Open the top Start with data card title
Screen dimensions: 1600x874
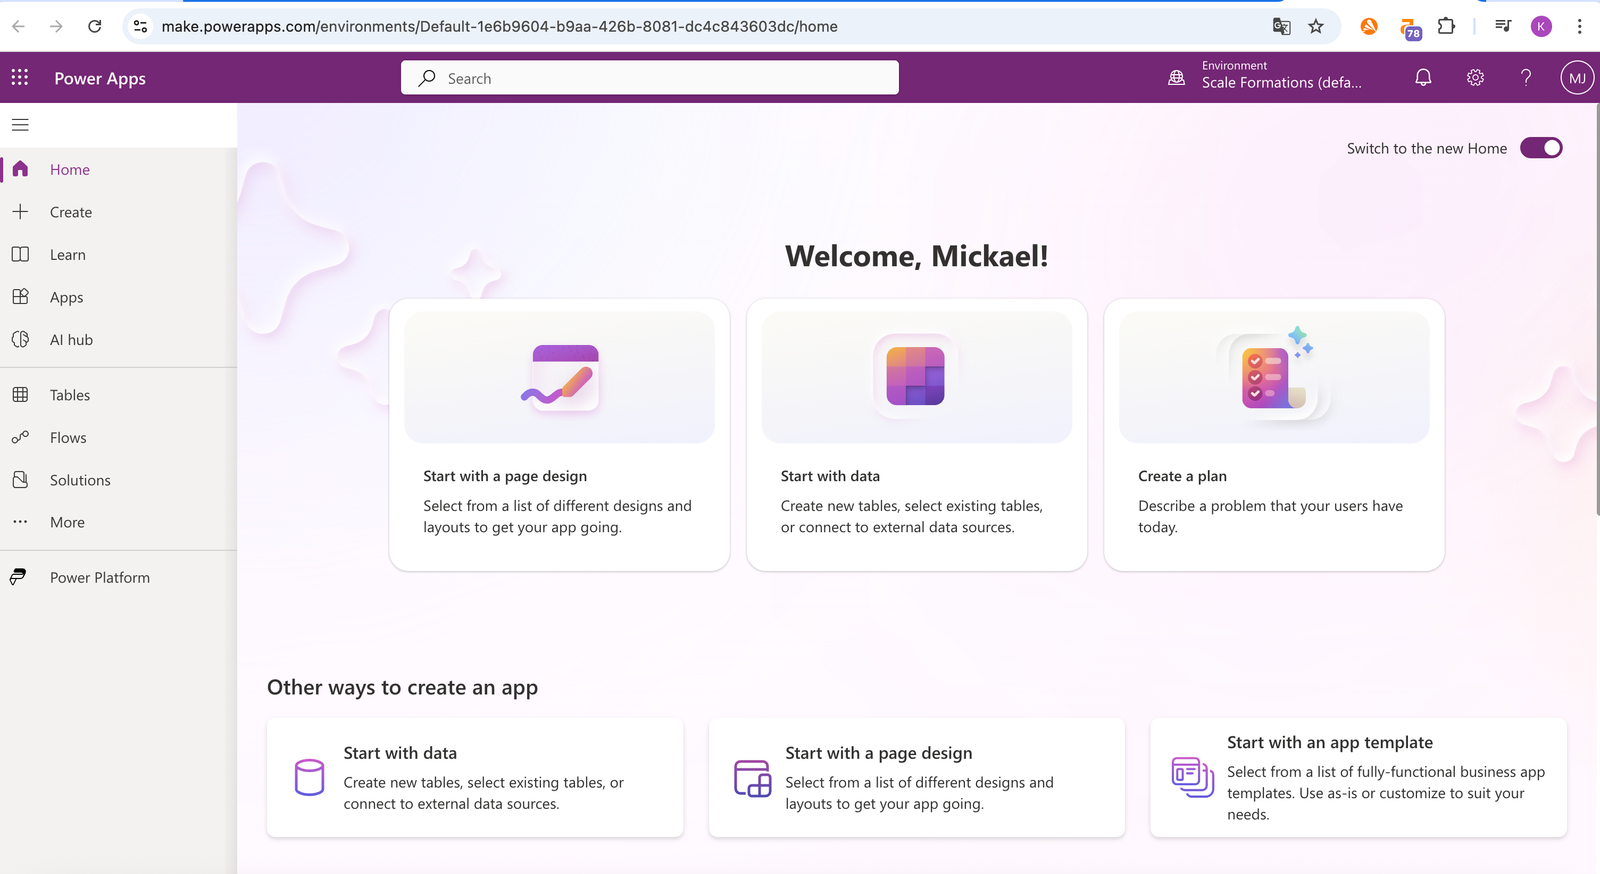pos(830,476)
